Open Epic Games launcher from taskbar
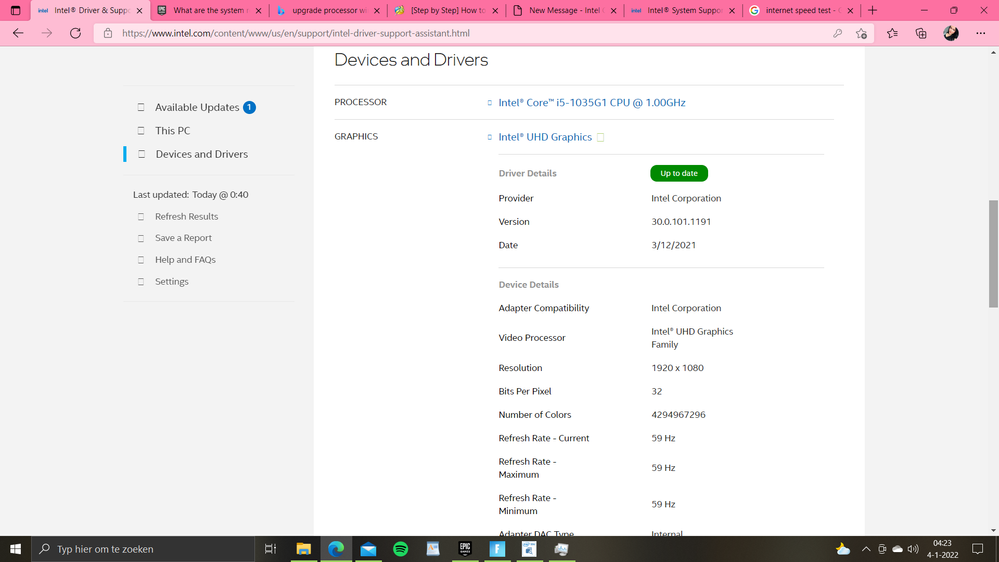The image size is (999, 562). (465, 549)
